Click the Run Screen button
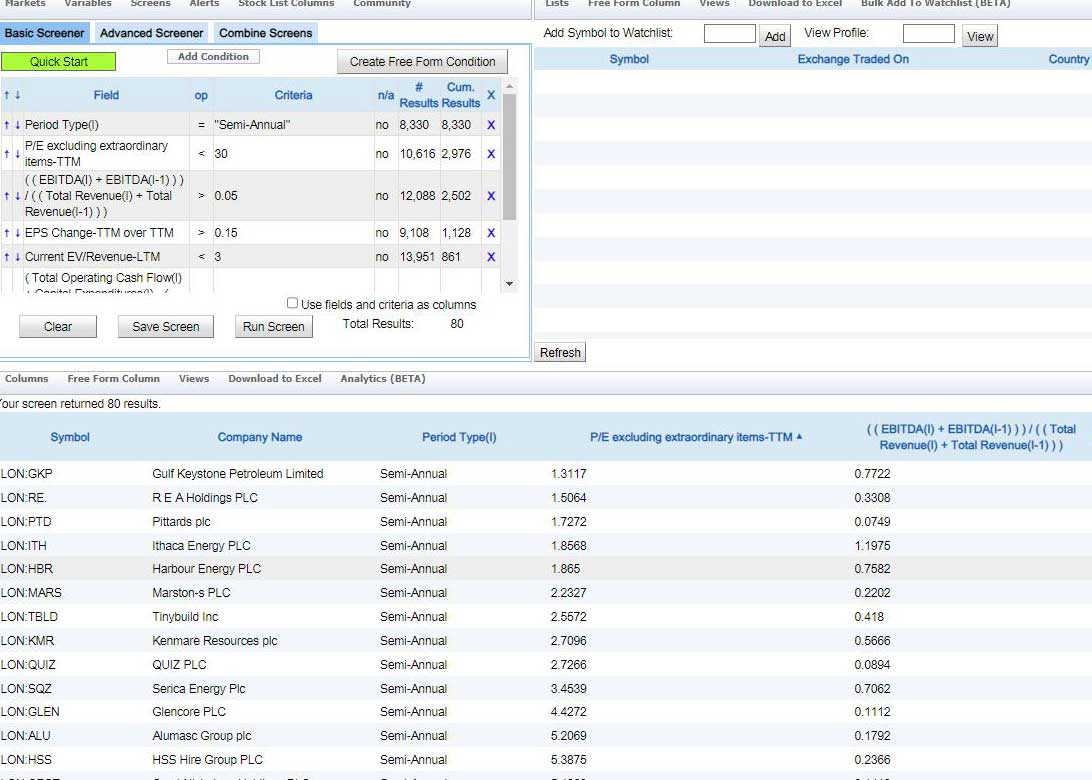 tap(273, 326)
